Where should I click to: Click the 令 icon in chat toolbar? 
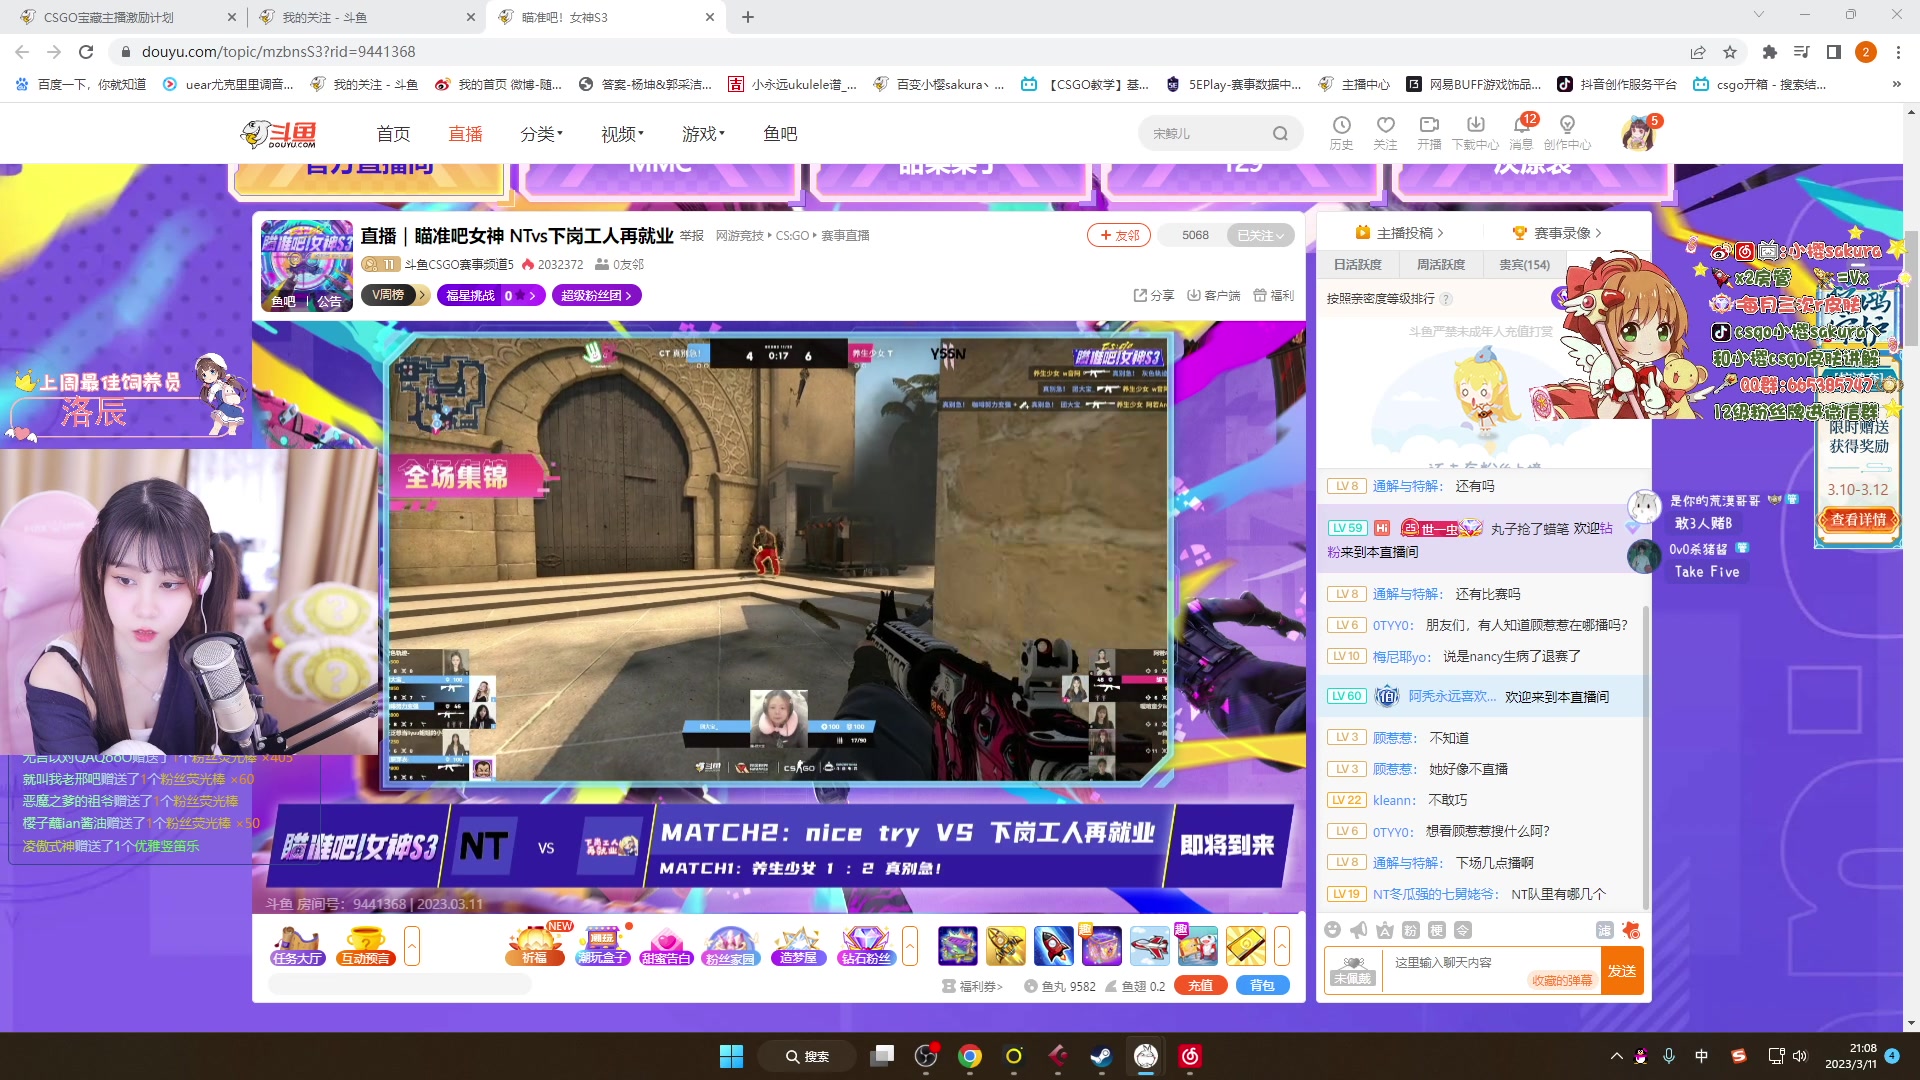(1462, 930)
